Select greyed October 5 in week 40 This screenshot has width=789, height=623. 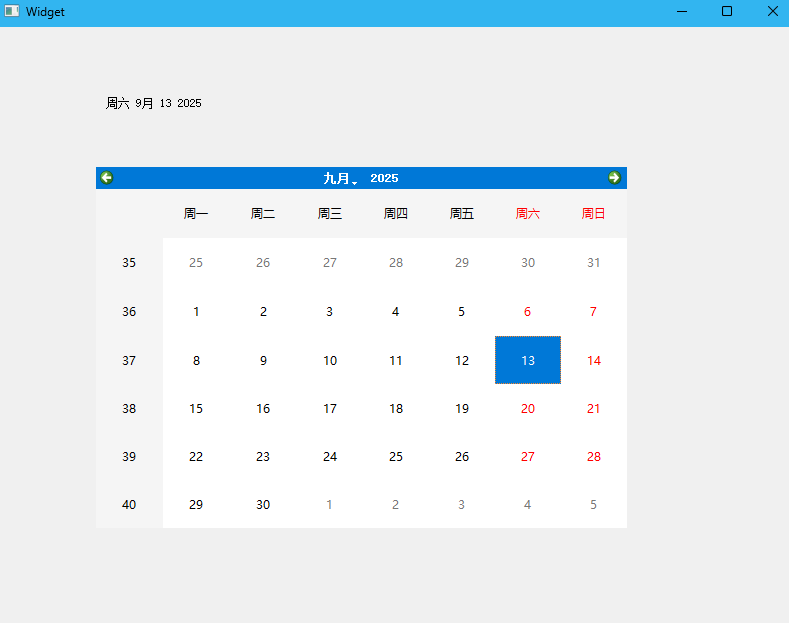point(593,504)
